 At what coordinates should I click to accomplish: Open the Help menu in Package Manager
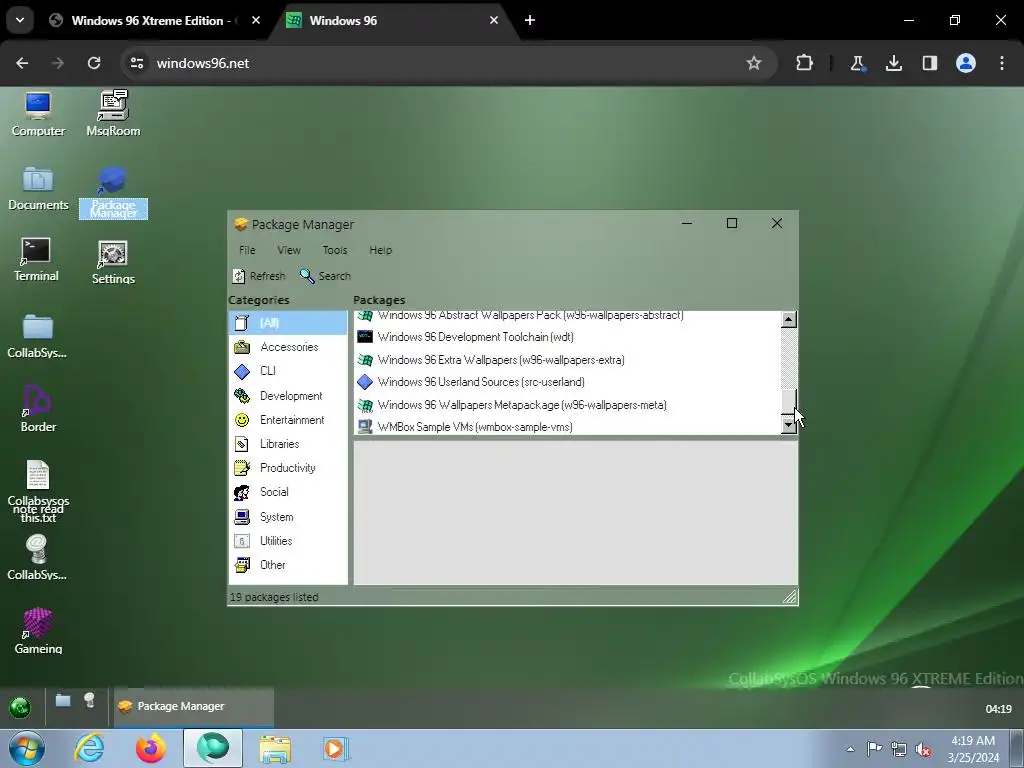click(x=380, y=250)
